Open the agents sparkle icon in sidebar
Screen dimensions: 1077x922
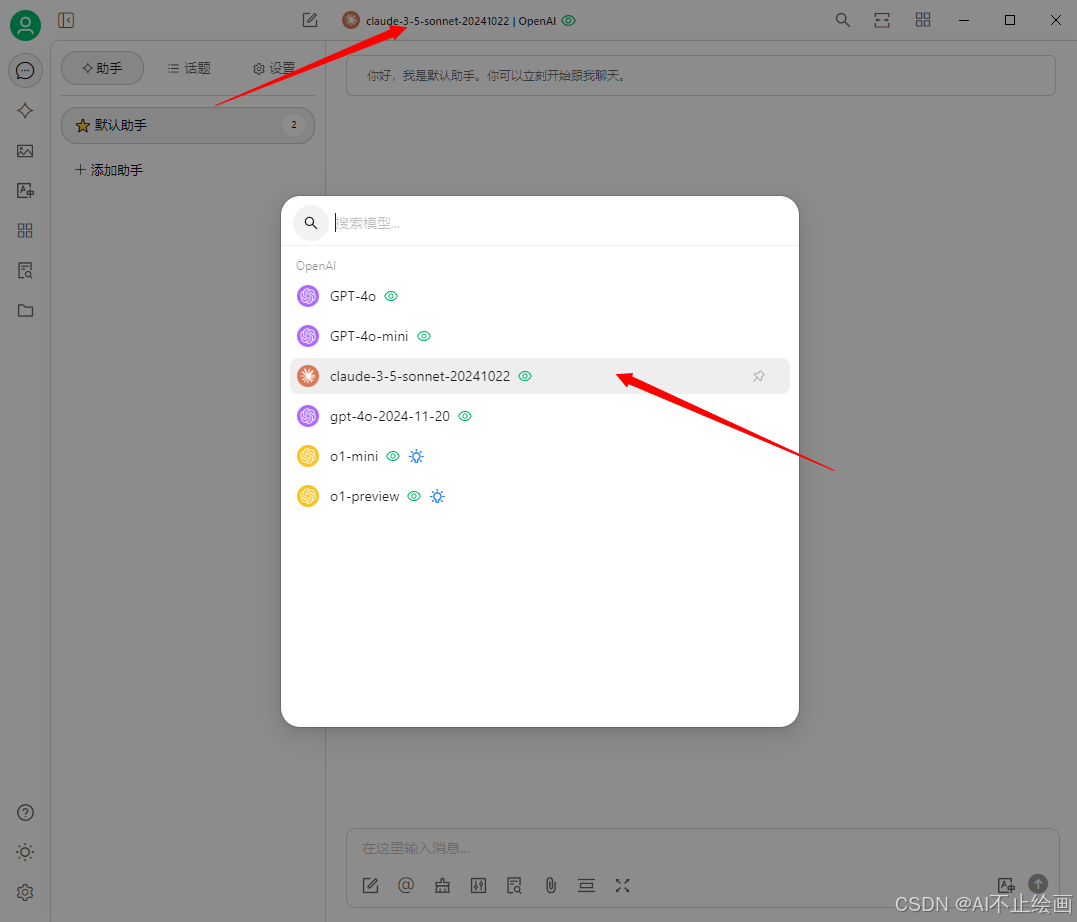(x=25, y=111)
